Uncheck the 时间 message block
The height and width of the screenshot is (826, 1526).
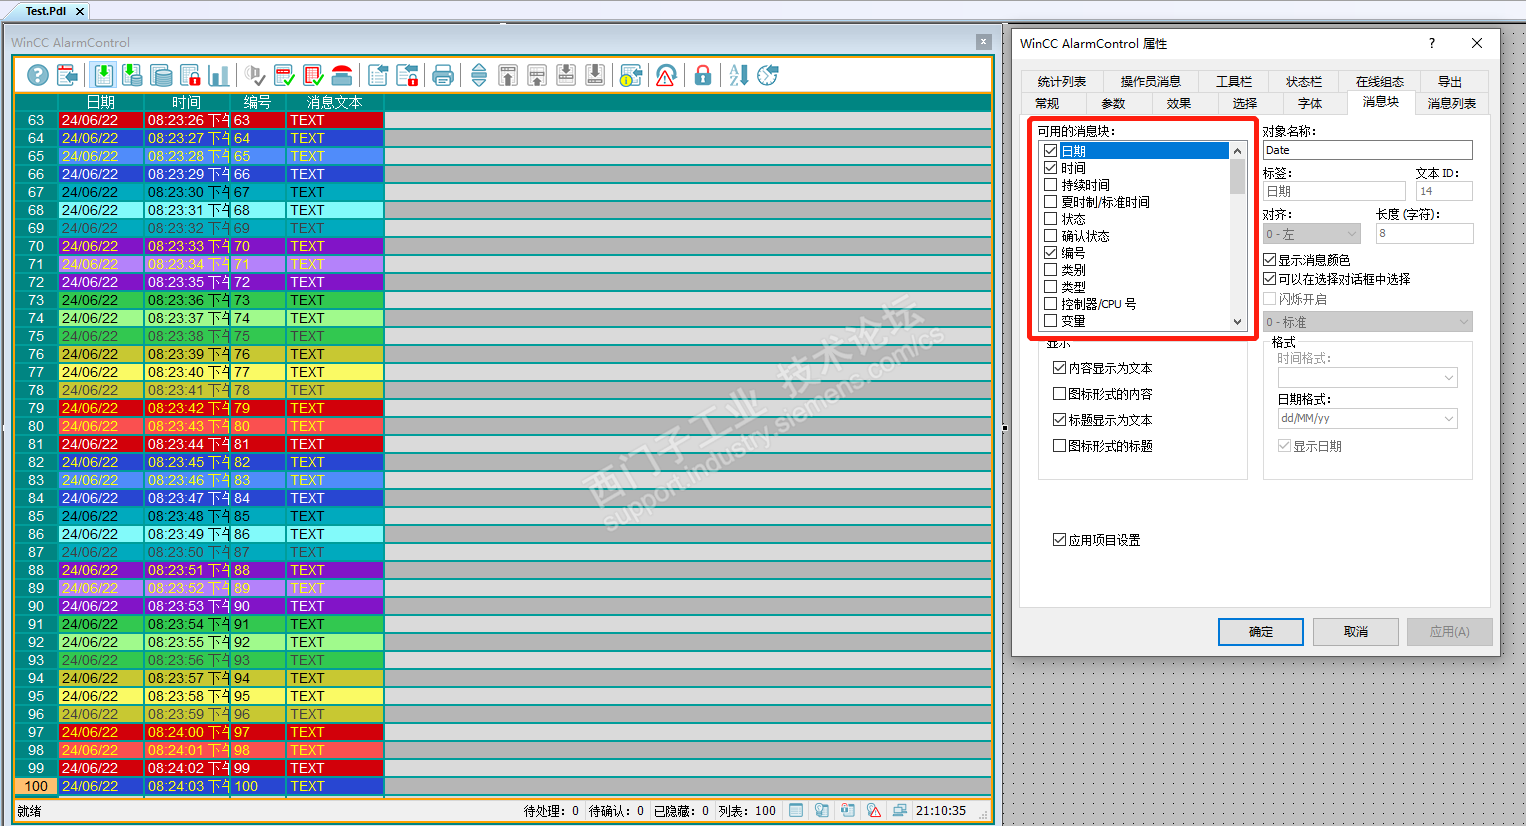pos(1050,168)
